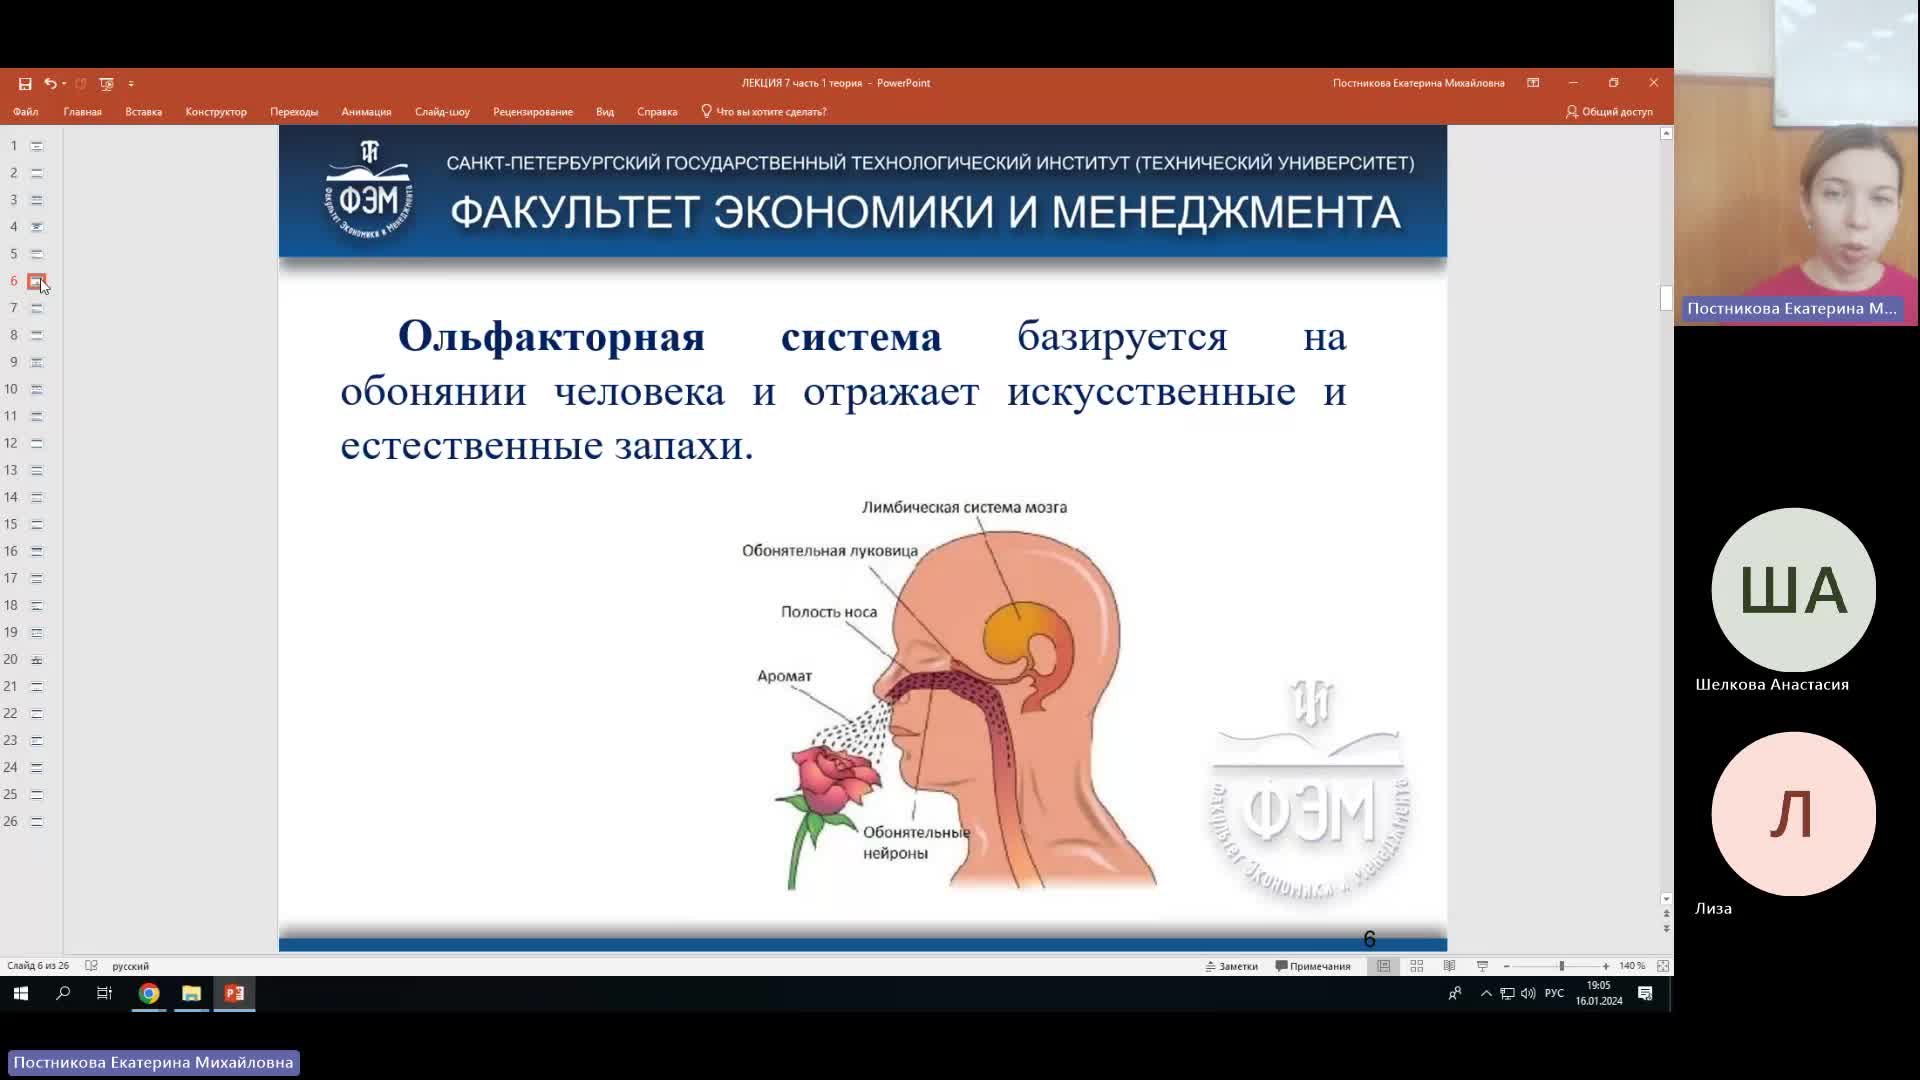This screenshot has height=1080, width=1920.
Task: Show hidden tray icons chevron
Action: pos(1486,994)
